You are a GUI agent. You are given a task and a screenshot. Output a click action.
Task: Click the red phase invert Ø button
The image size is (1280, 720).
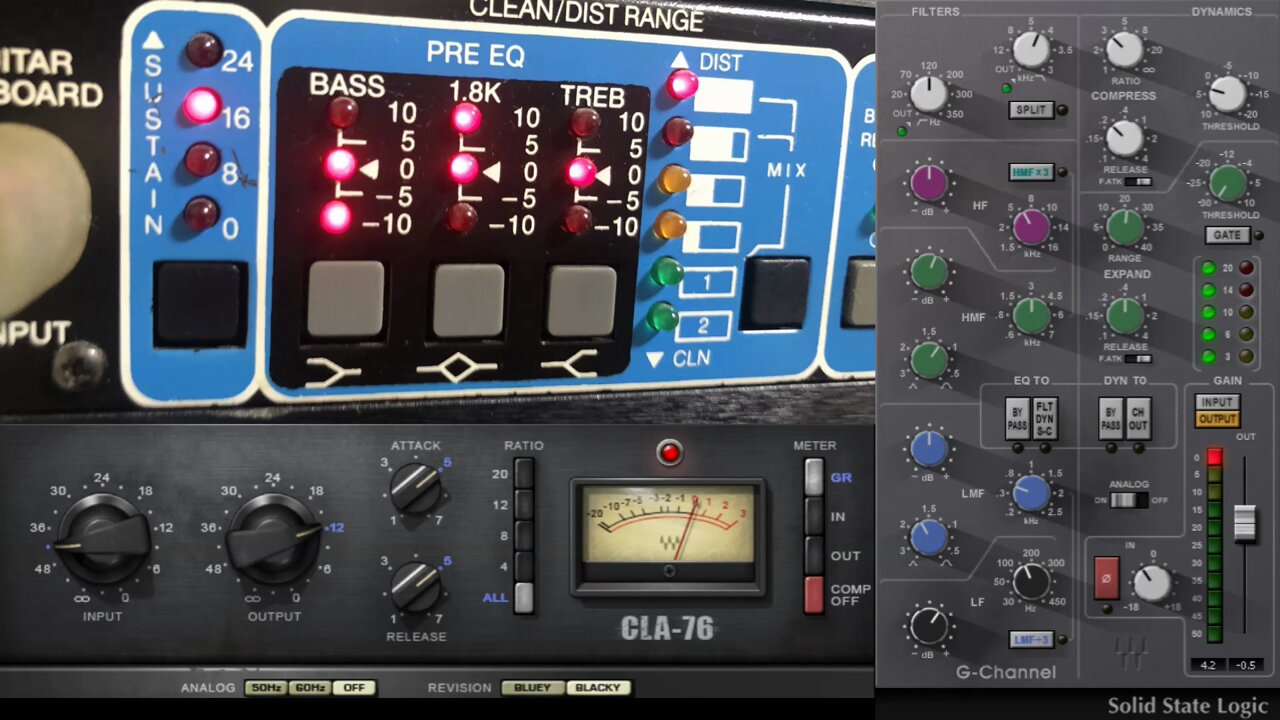1107,577
